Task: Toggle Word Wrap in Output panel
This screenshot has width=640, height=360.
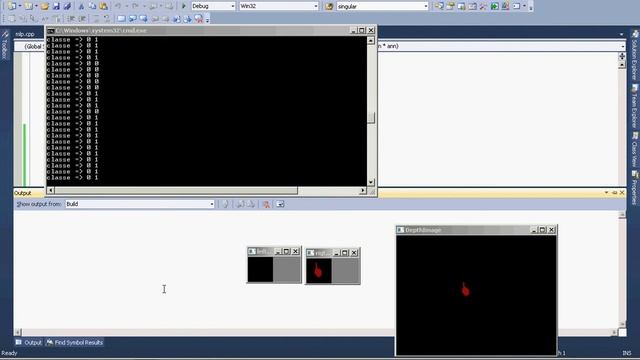Action: [x=280, y=204]
